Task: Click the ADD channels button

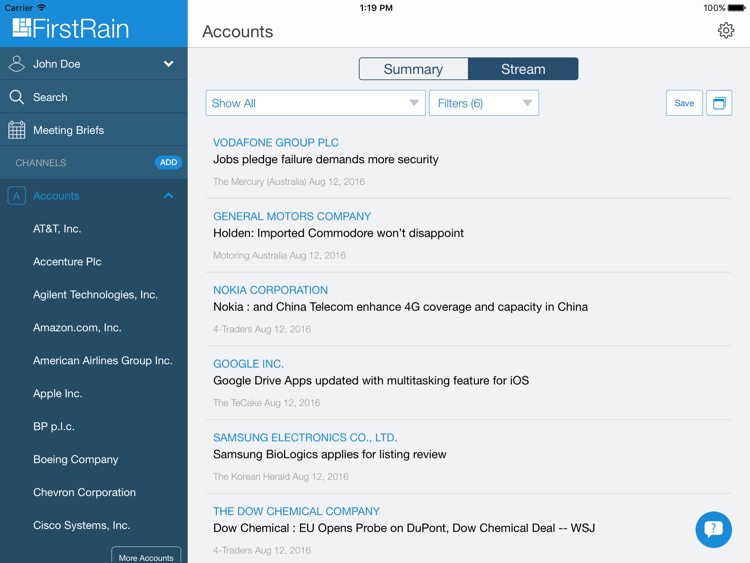Action: click(168, 162)
